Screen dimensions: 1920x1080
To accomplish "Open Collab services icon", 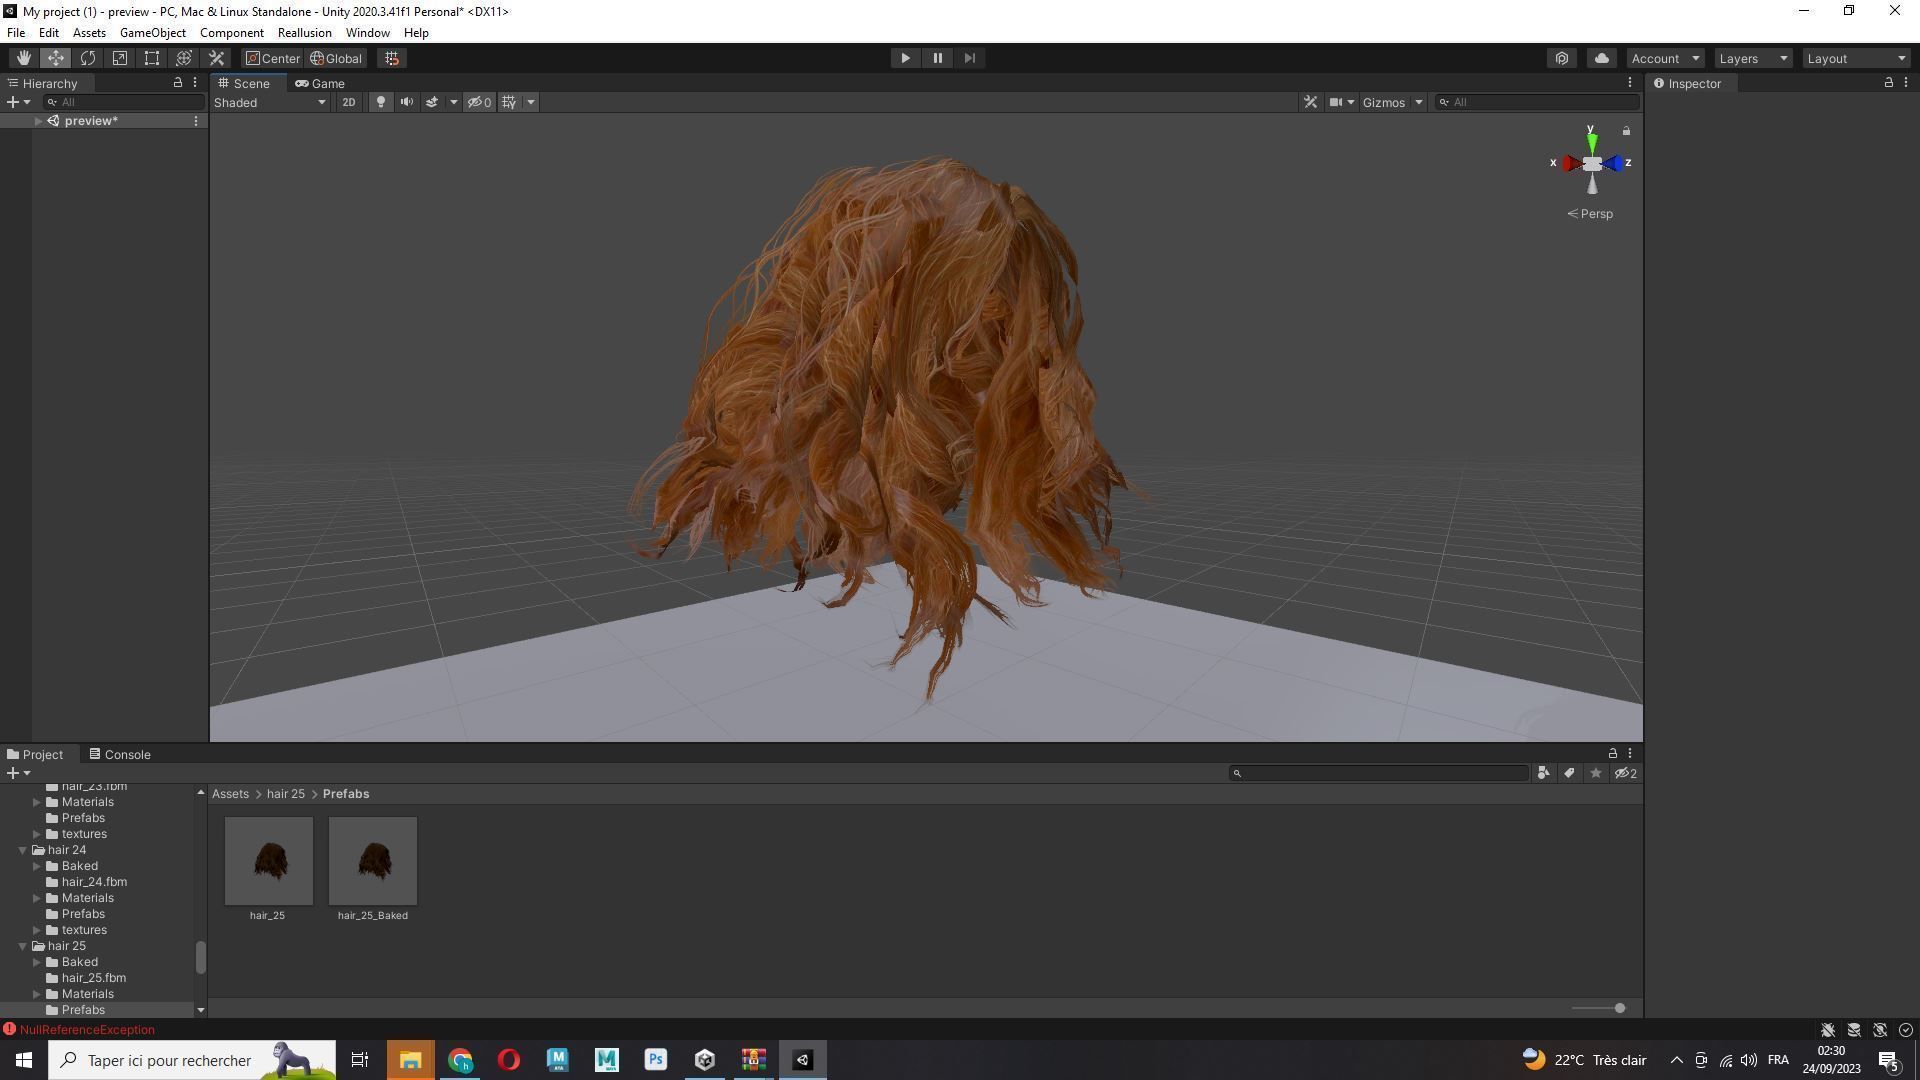I will (x=1562, y=58).
